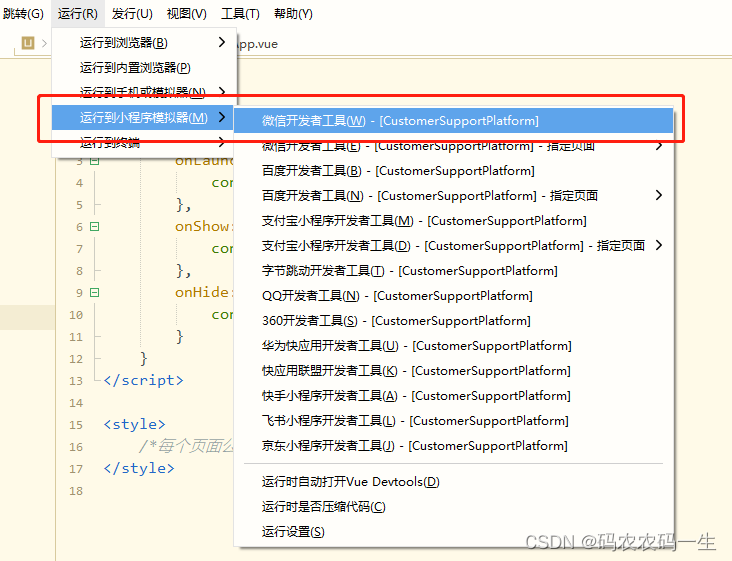
Task: Run 支付宝小程序开发者工具(M)
Action: point(453,221)
